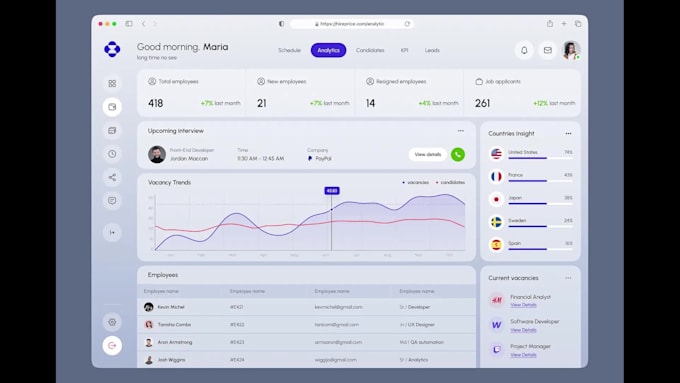This screenshot has height=383, width=680.
Task: Click the PayPal company logo
Action: (310, 159)
